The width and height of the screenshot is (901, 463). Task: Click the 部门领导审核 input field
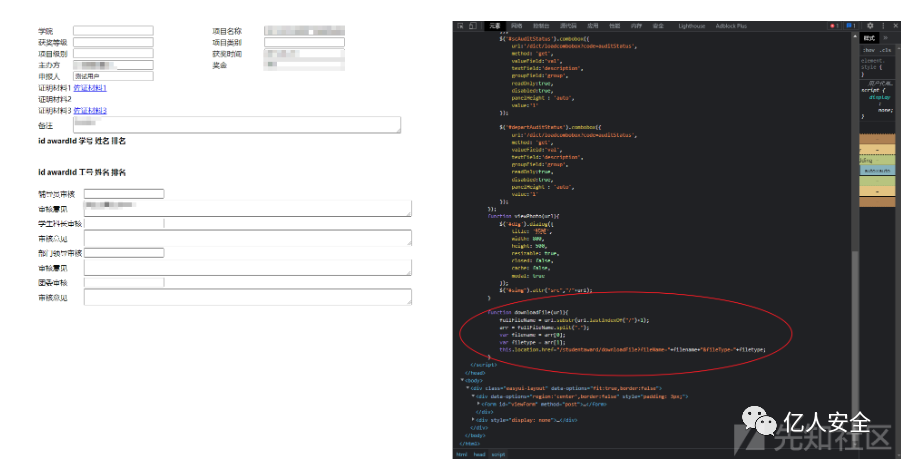[124, 253]
